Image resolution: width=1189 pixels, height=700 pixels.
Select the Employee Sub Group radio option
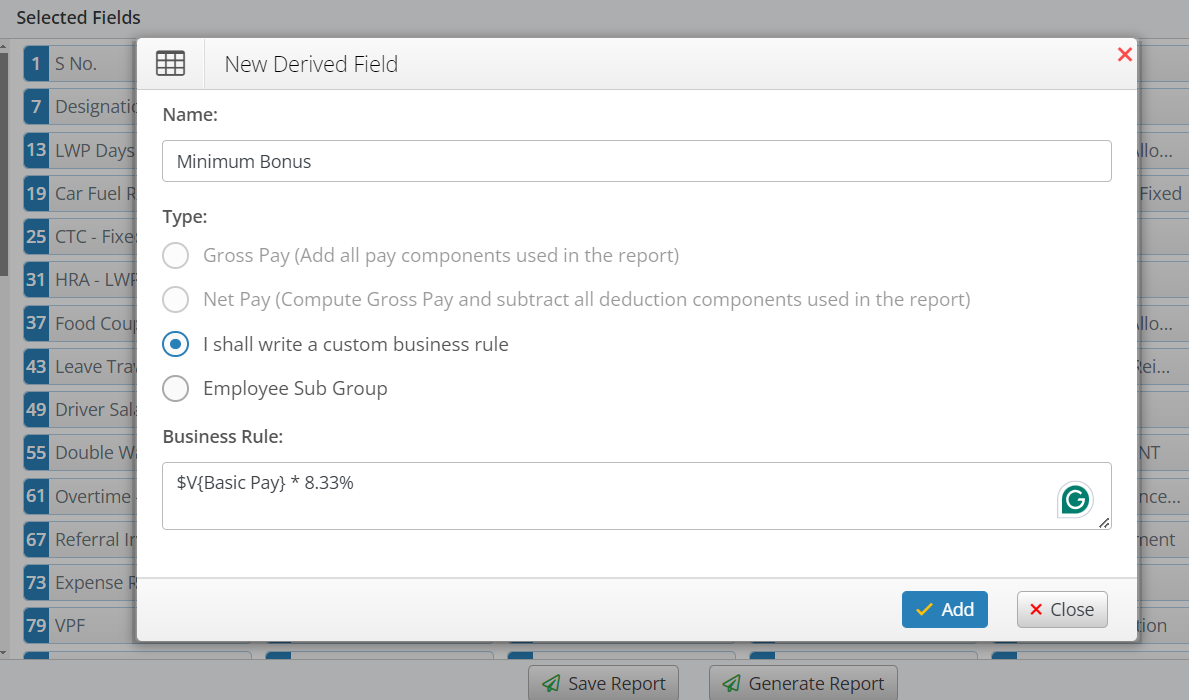coord(175,388)
